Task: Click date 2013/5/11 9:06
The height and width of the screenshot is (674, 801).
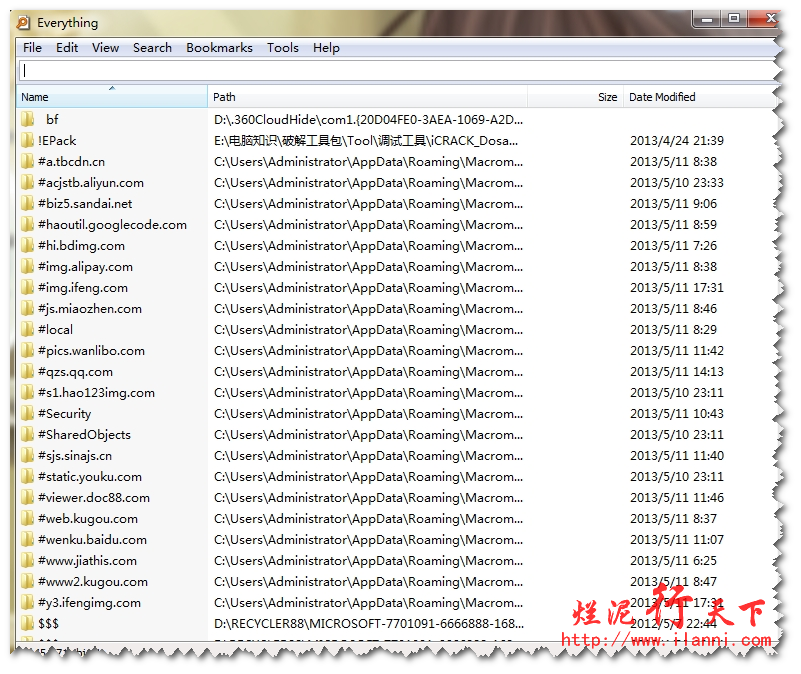Action: [673, 203]
